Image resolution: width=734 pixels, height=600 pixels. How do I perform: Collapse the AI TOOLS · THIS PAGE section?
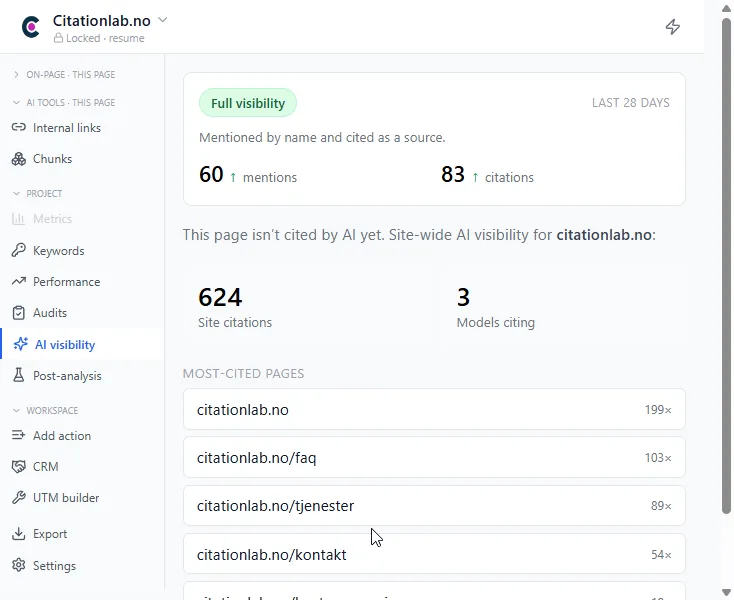tap(65, 102)
